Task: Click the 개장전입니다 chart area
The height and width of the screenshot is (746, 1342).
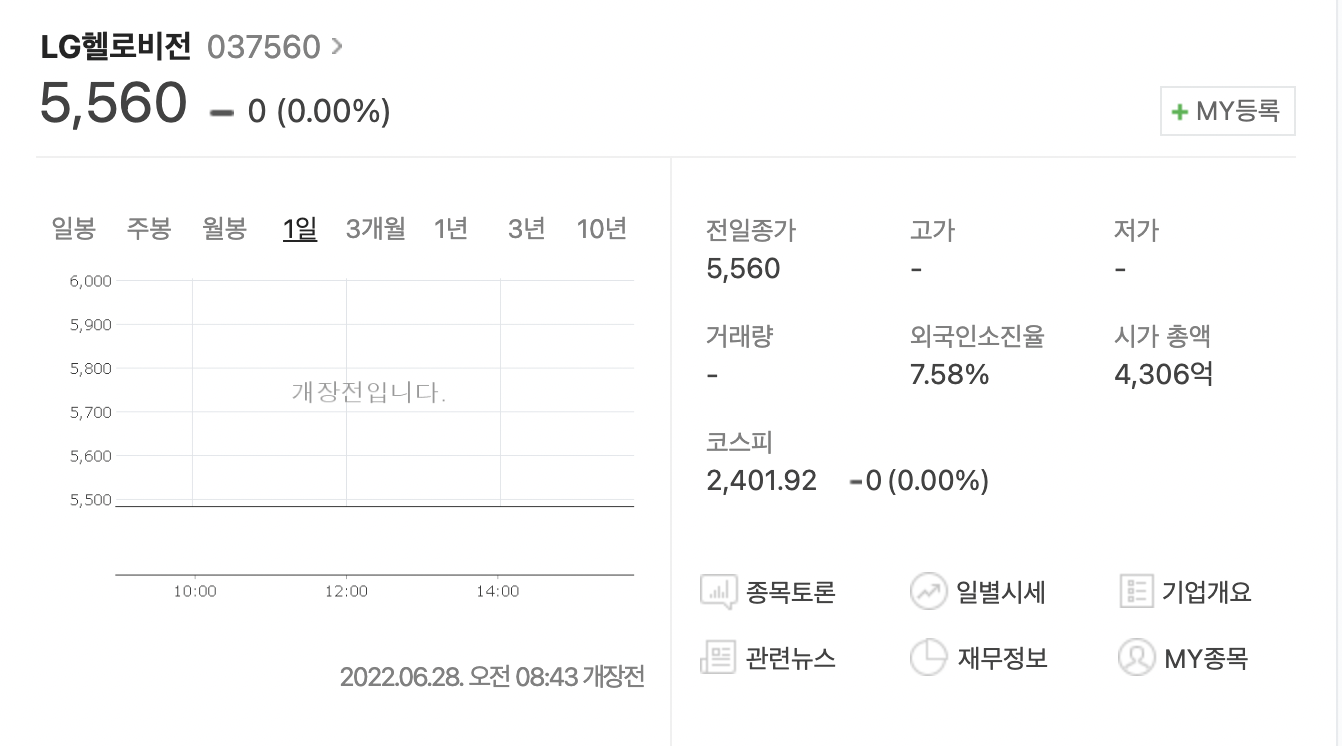Action: pyautogui.click(x=375, y=392)
